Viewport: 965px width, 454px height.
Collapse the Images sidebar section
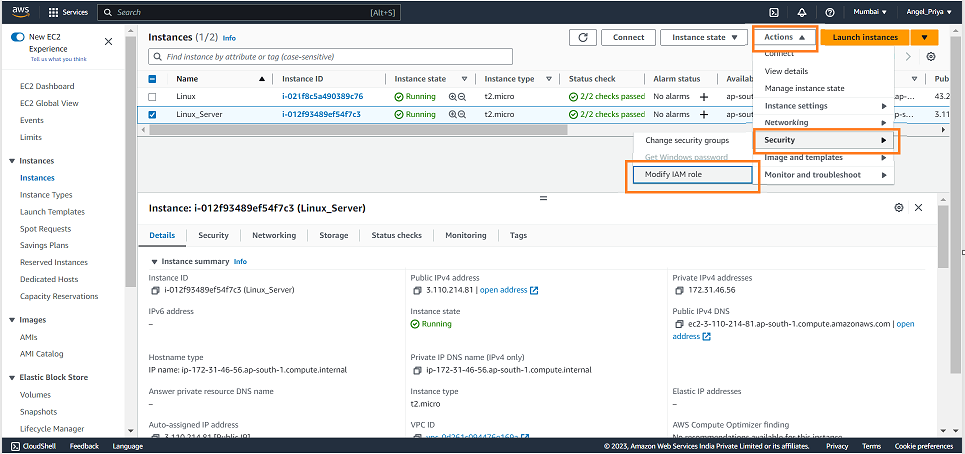(x=12, y=320)
